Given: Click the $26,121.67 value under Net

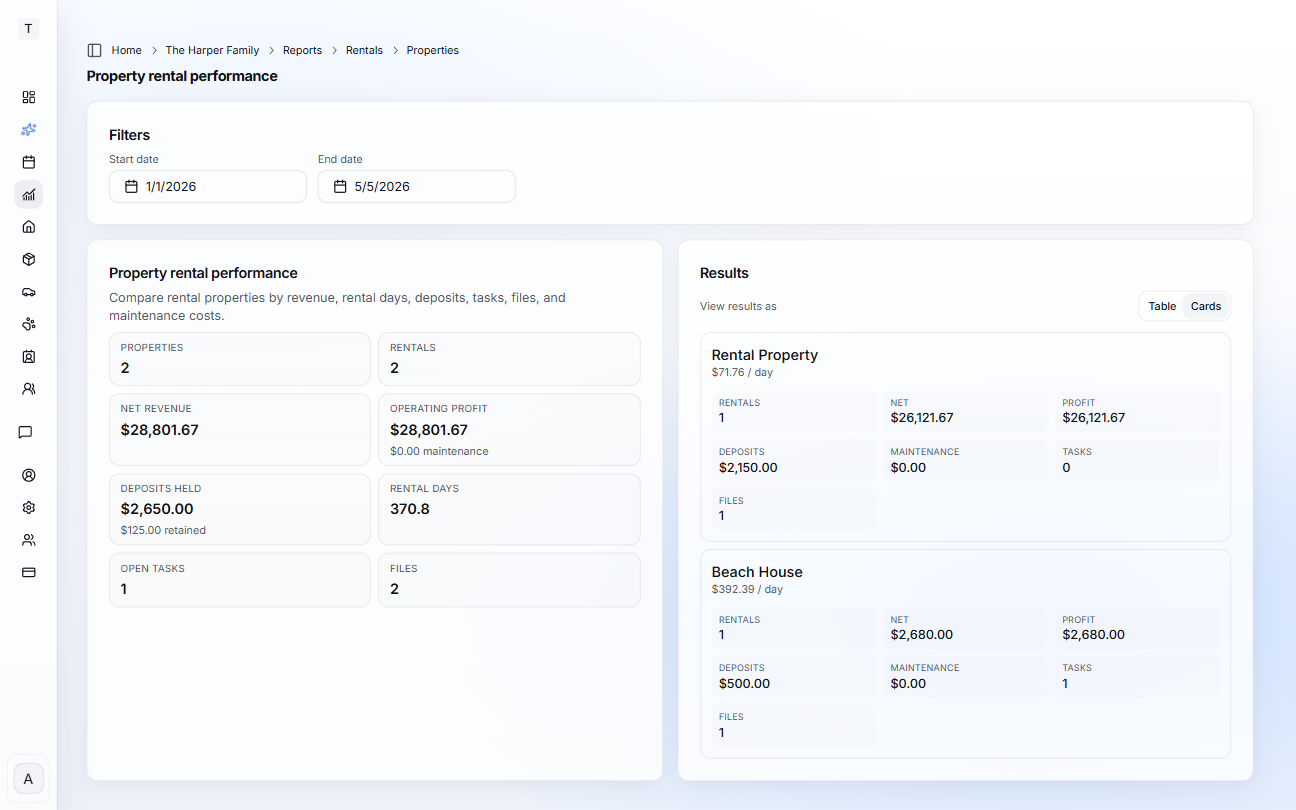Looking at the screenshot, I should click(x=922, y=418).
